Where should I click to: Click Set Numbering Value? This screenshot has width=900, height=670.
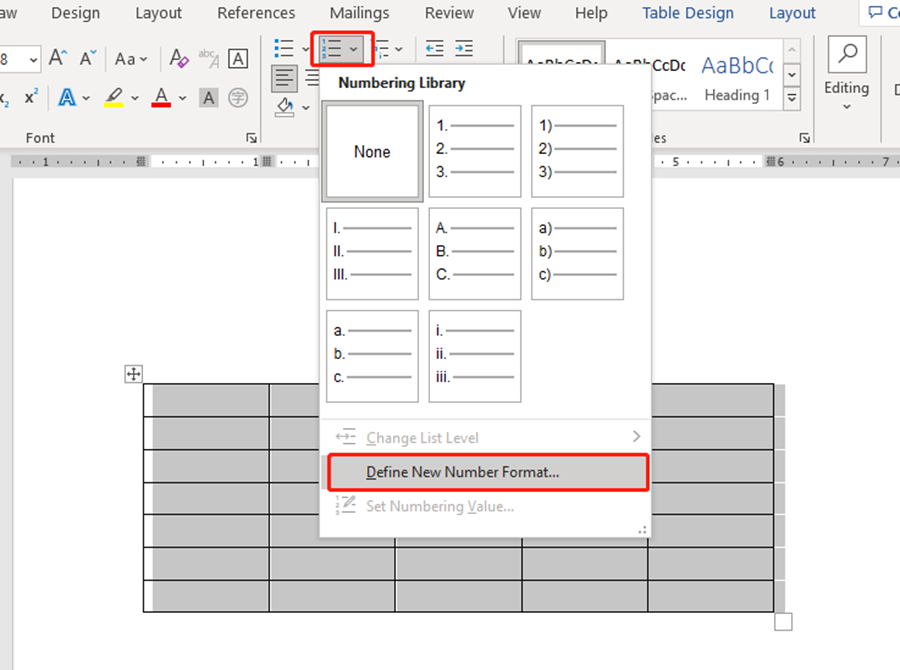tap(485, 506)
